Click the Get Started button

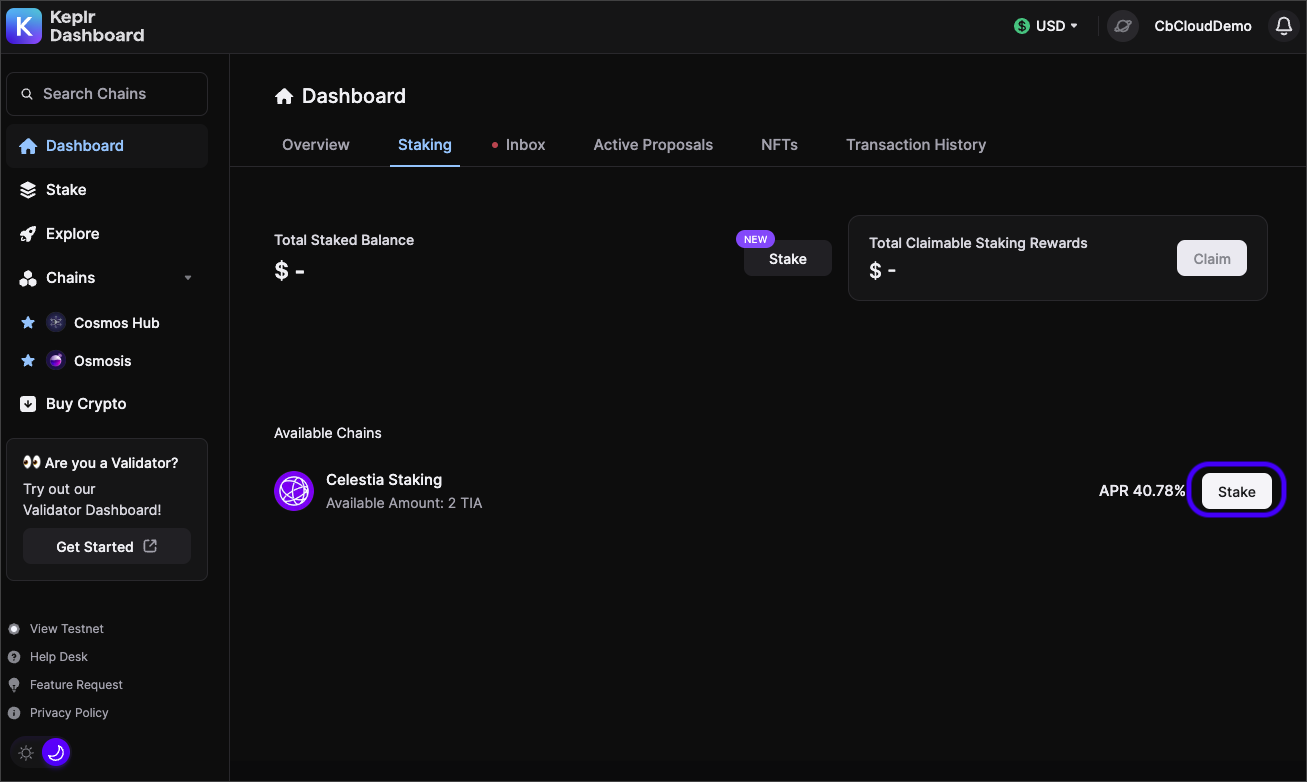[x=107, y=546]
